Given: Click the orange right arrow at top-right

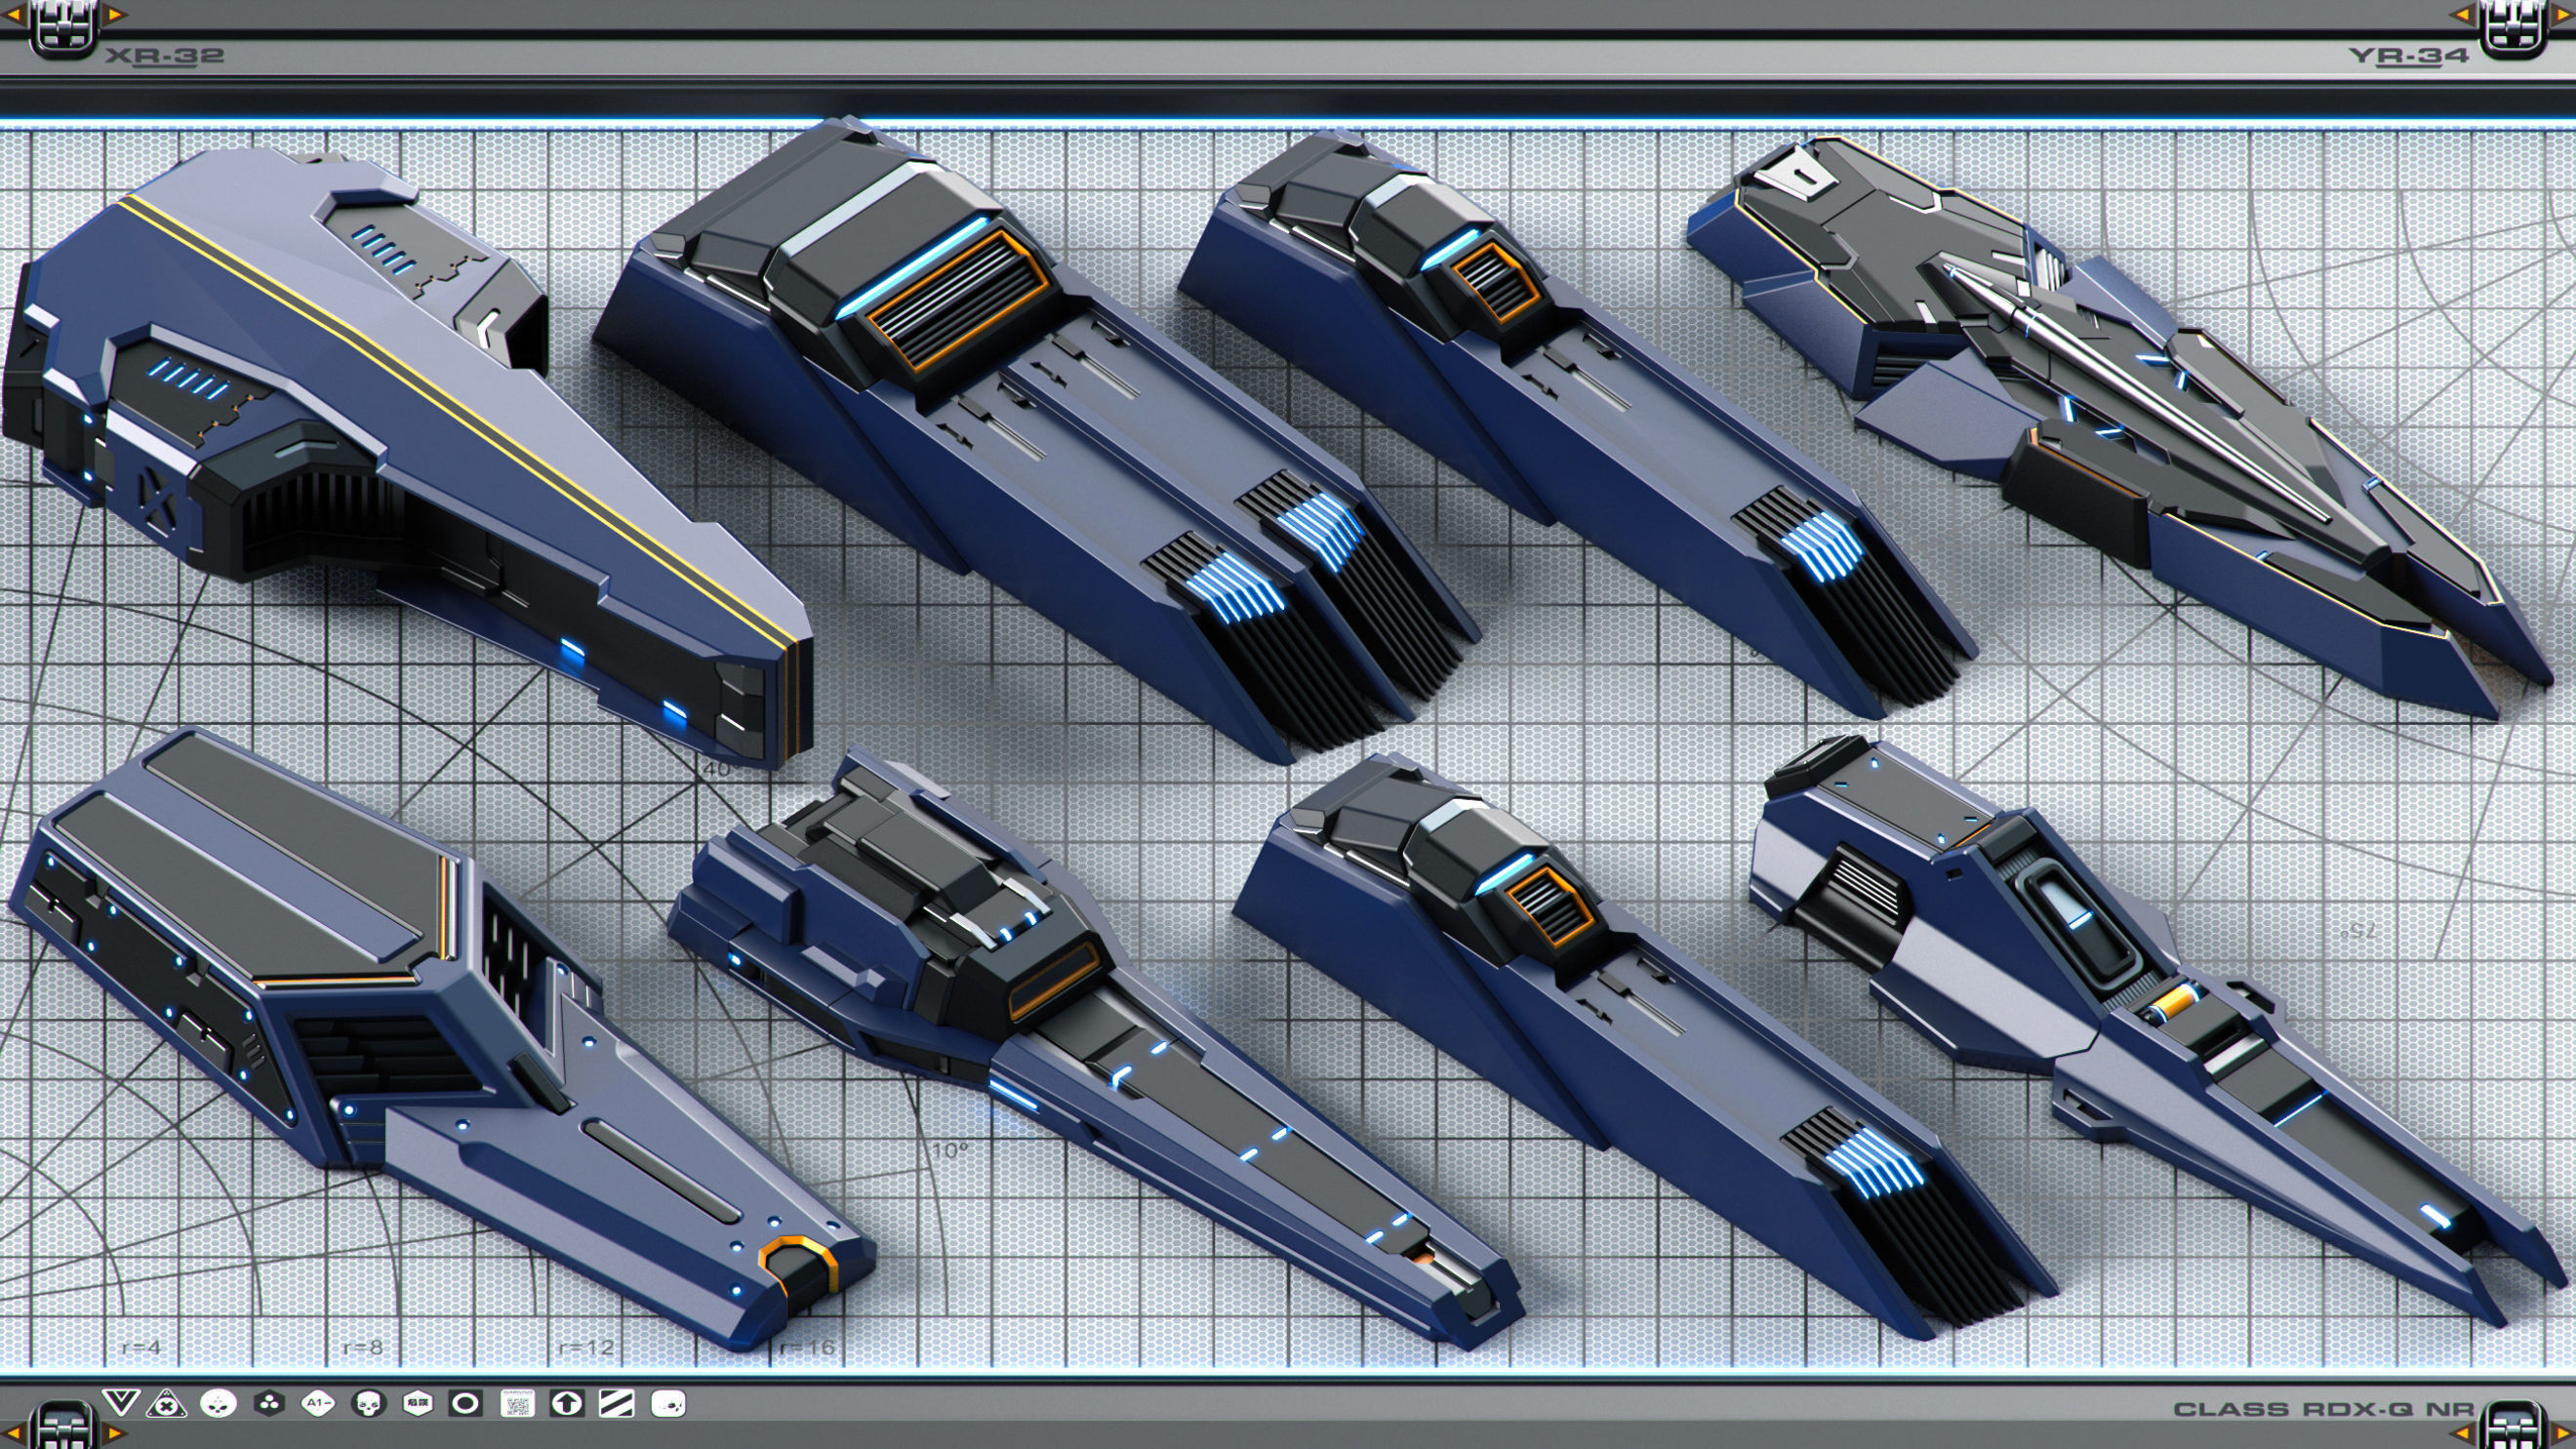Looking at the screenshot, I should point(2564,14).
